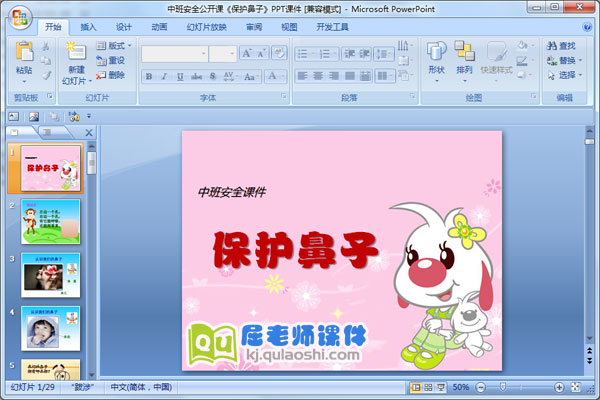600x400 pixels.
Task: Start Slide Show from status bar icon
Action: (x=441, y=387)
